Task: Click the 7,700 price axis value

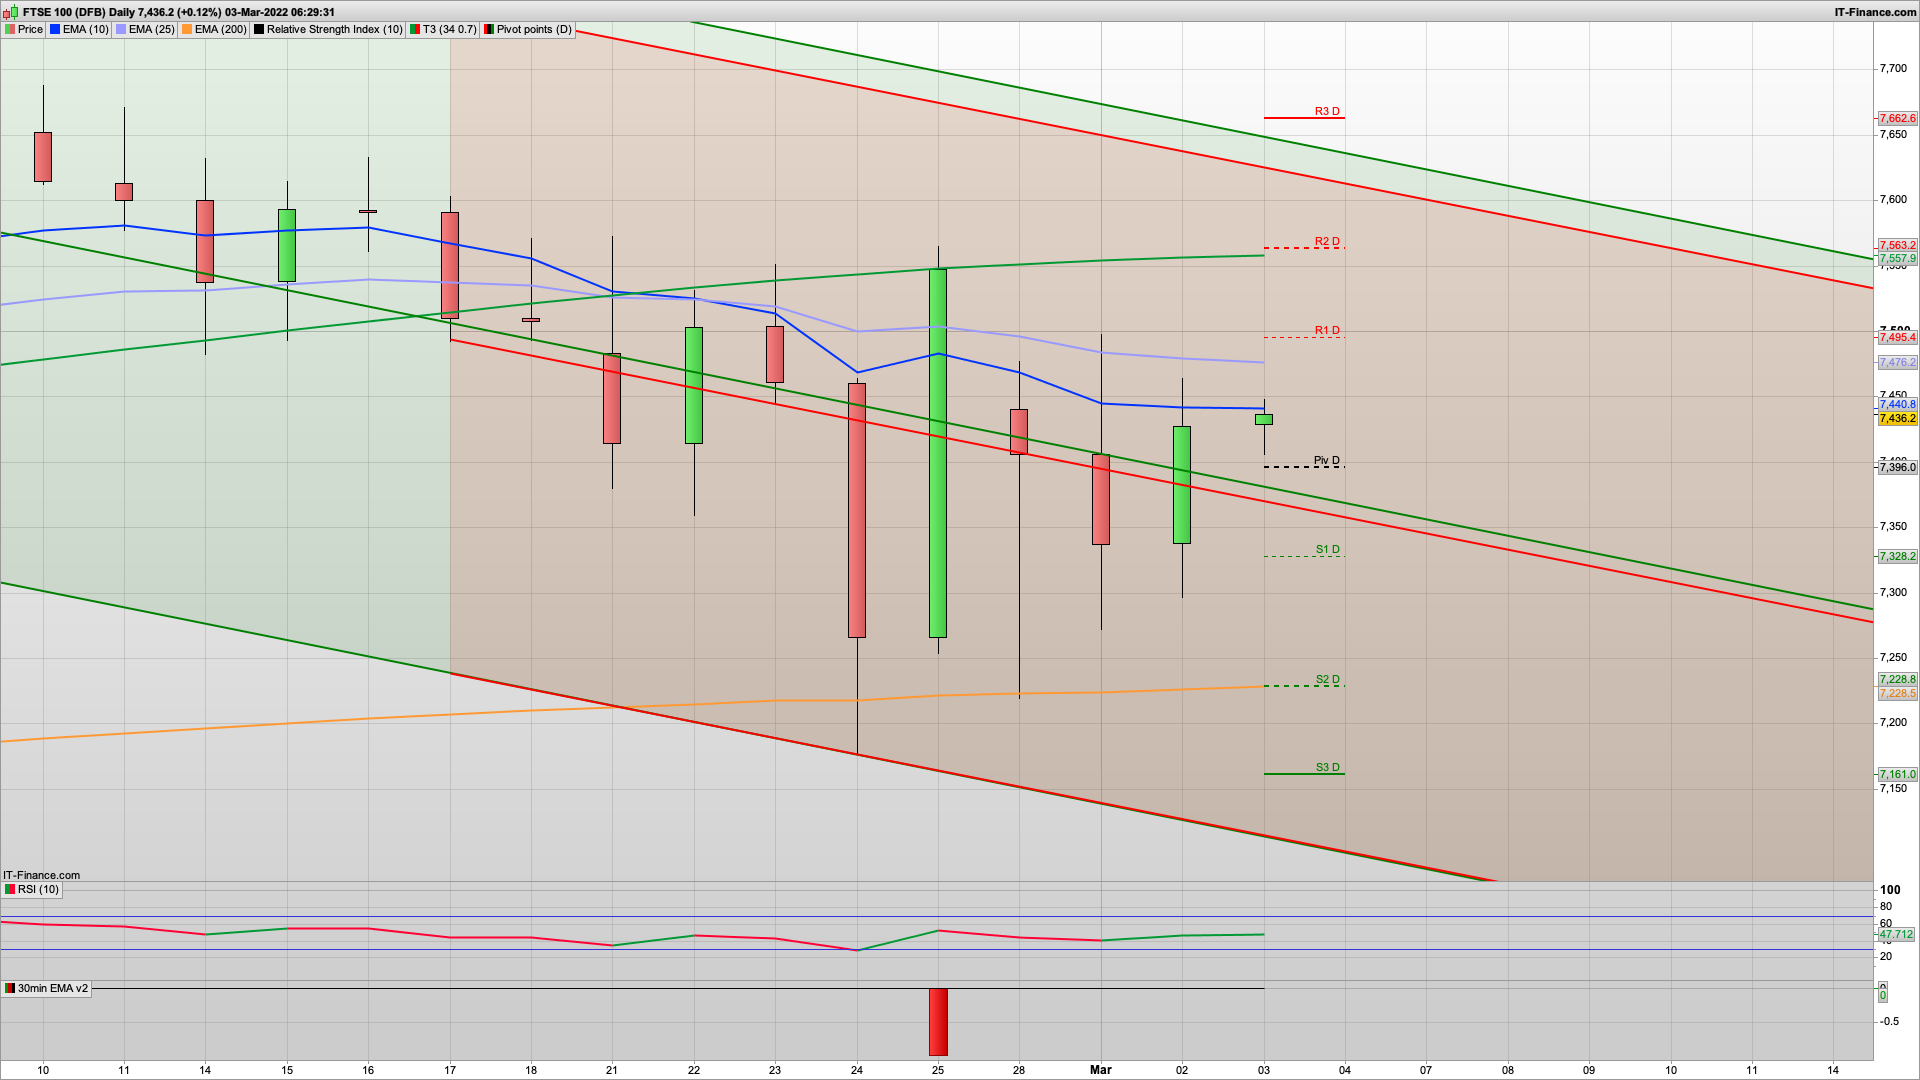Action: click(x=1893, y=68)
